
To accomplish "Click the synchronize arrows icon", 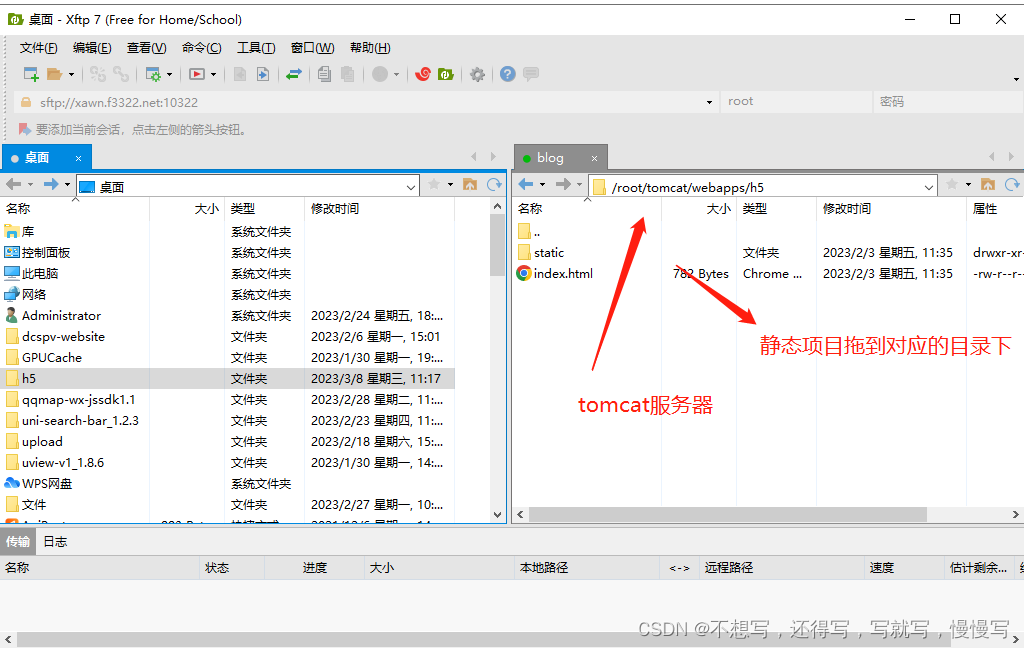I will click(294, 74).
